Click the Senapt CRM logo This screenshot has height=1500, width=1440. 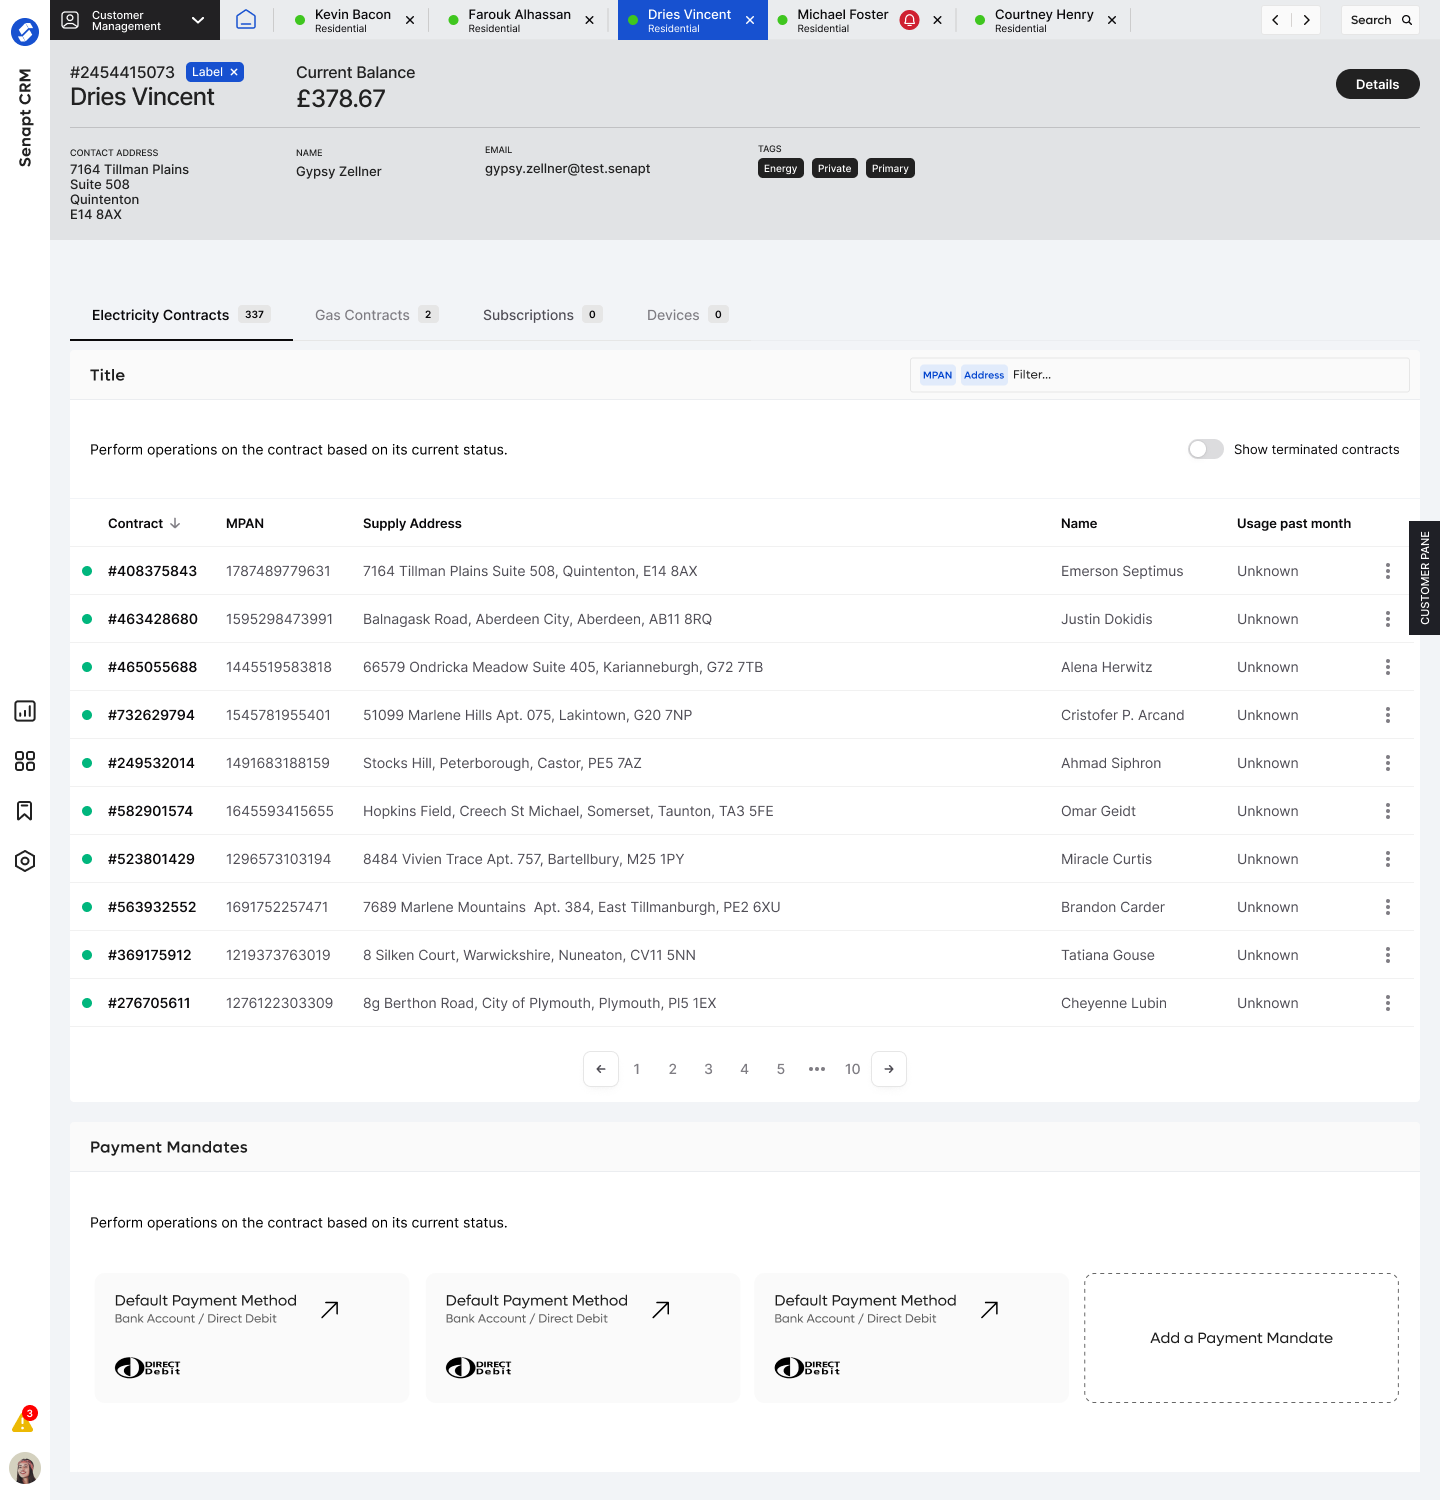[25, 31]
